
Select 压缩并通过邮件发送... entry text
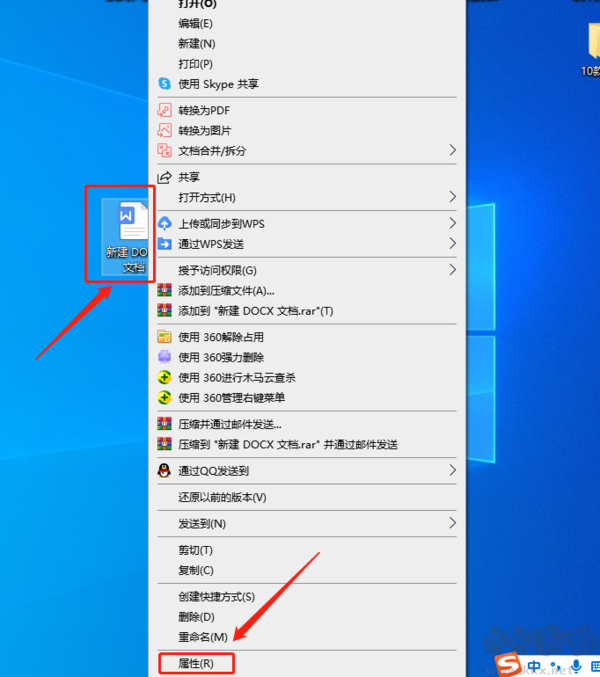coord(230,424)
